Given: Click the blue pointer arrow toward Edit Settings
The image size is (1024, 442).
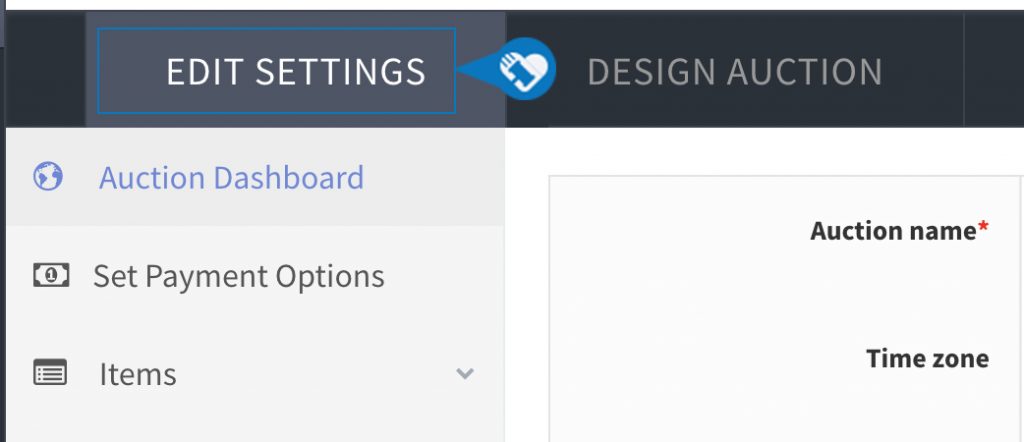Looking at the screenshot, I should [x=477, y=69].
